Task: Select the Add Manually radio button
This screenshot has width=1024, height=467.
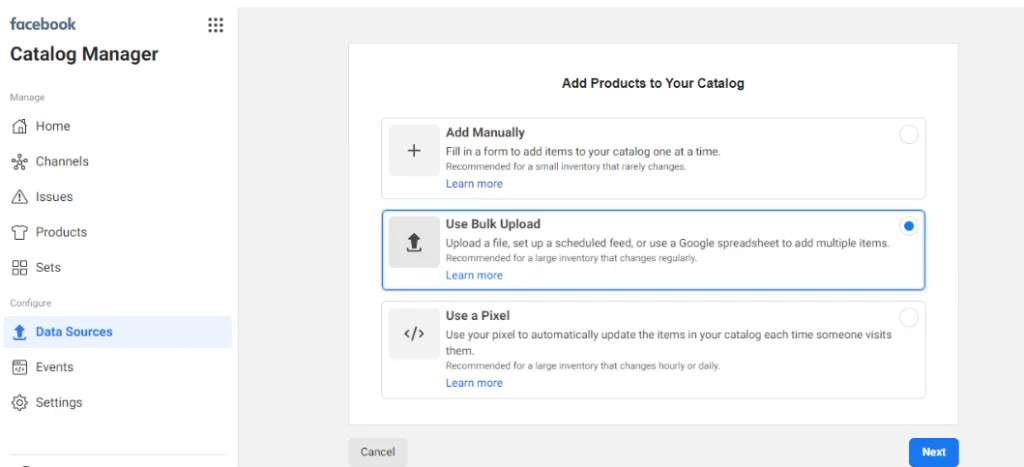Action: 908,135
